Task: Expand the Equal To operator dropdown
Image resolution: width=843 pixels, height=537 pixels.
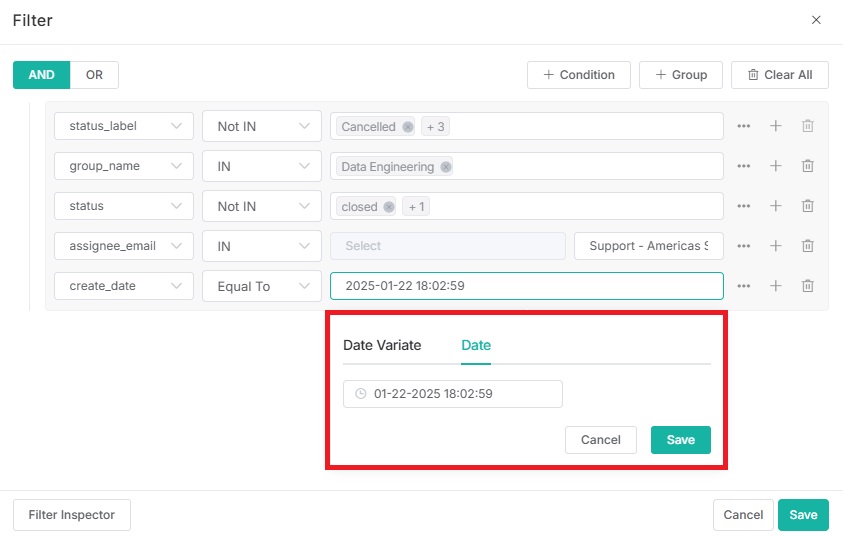Action: point(261,286)
